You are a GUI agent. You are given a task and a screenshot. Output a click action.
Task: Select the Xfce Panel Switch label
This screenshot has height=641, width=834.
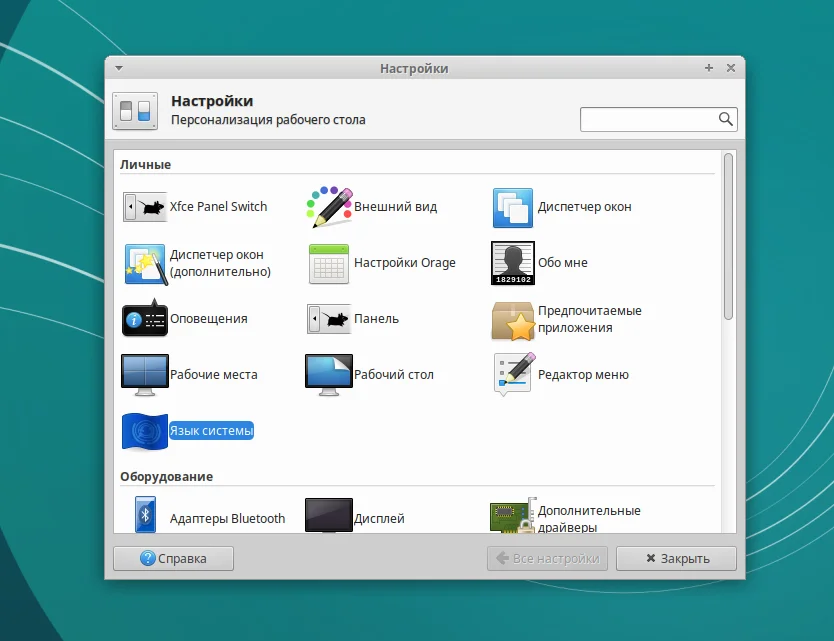(219, 207)
